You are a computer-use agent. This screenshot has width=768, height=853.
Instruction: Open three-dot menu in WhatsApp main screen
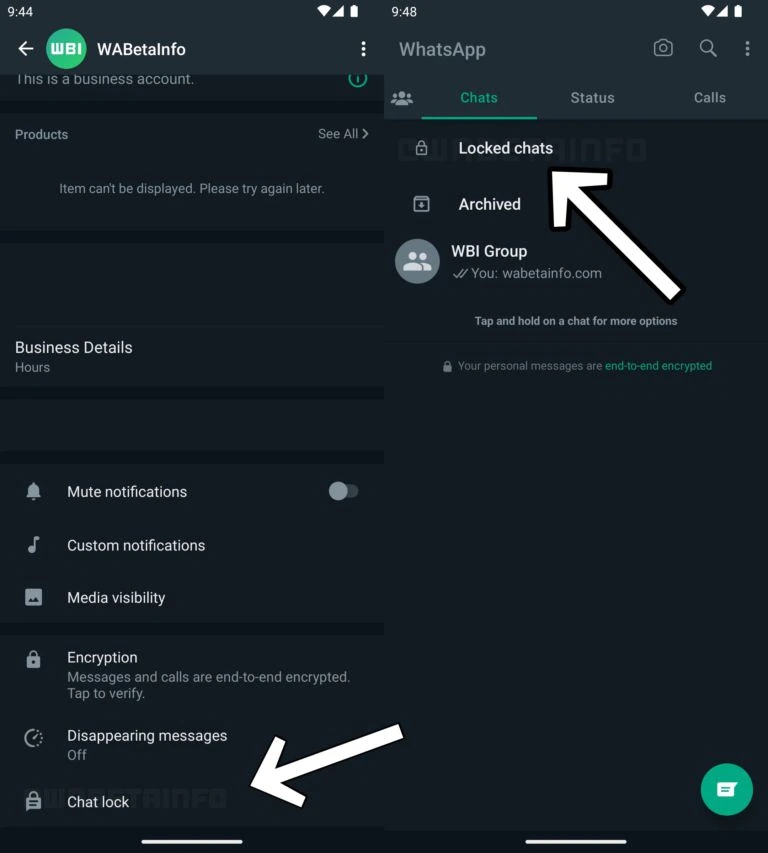pyautogui.click(x=747, y=48)
